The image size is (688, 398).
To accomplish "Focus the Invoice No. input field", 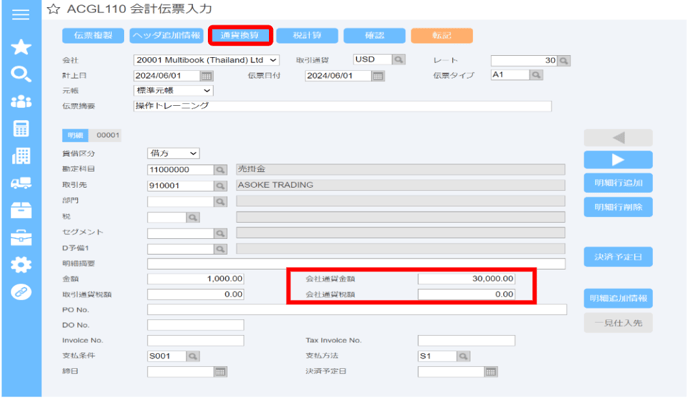I will (x=196, y=341).
